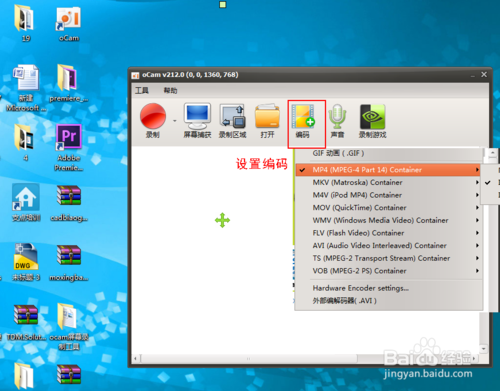Select the bottom-row desktop folder icon

click(24, 376)
